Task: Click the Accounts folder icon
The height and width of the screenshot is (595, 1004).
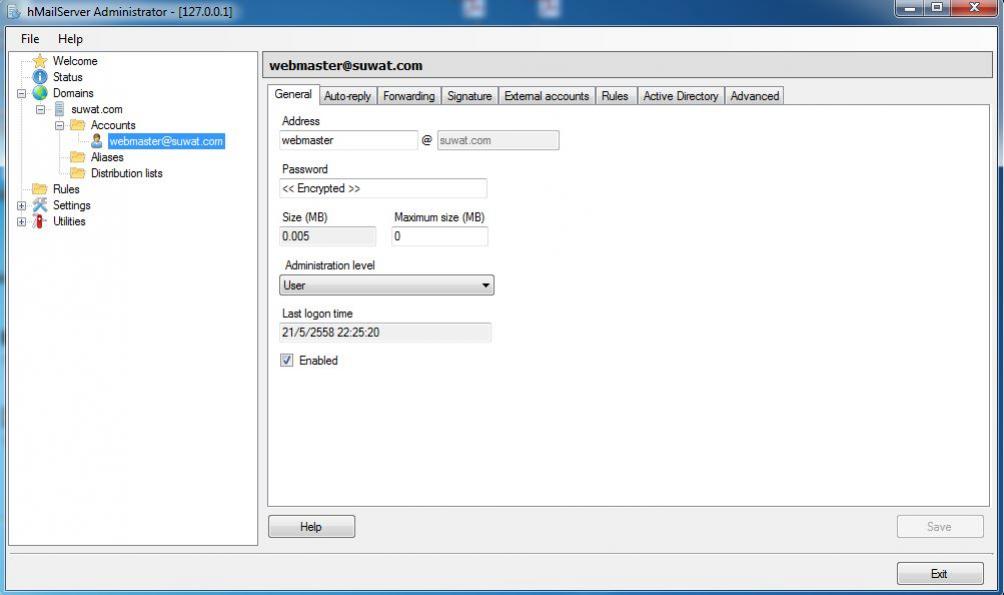Action: click(77, 125)
